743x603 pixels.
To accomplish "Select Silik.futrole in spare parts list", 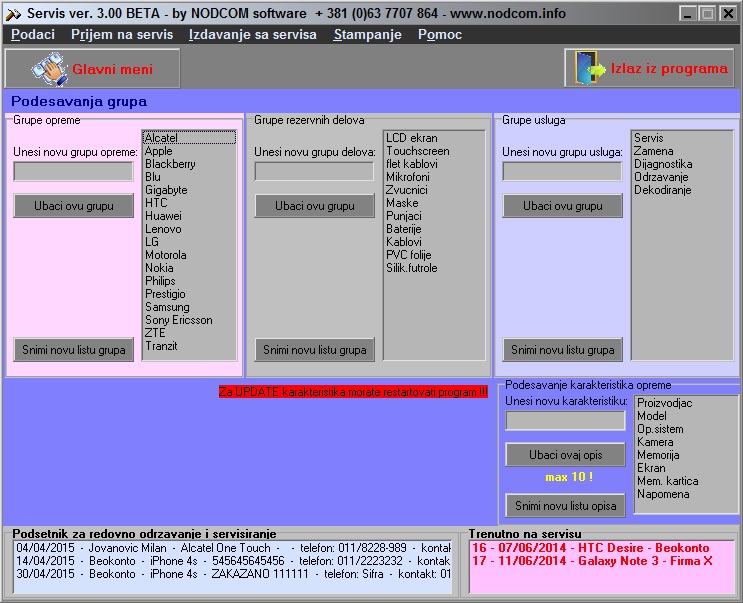I will coord(434,268).
